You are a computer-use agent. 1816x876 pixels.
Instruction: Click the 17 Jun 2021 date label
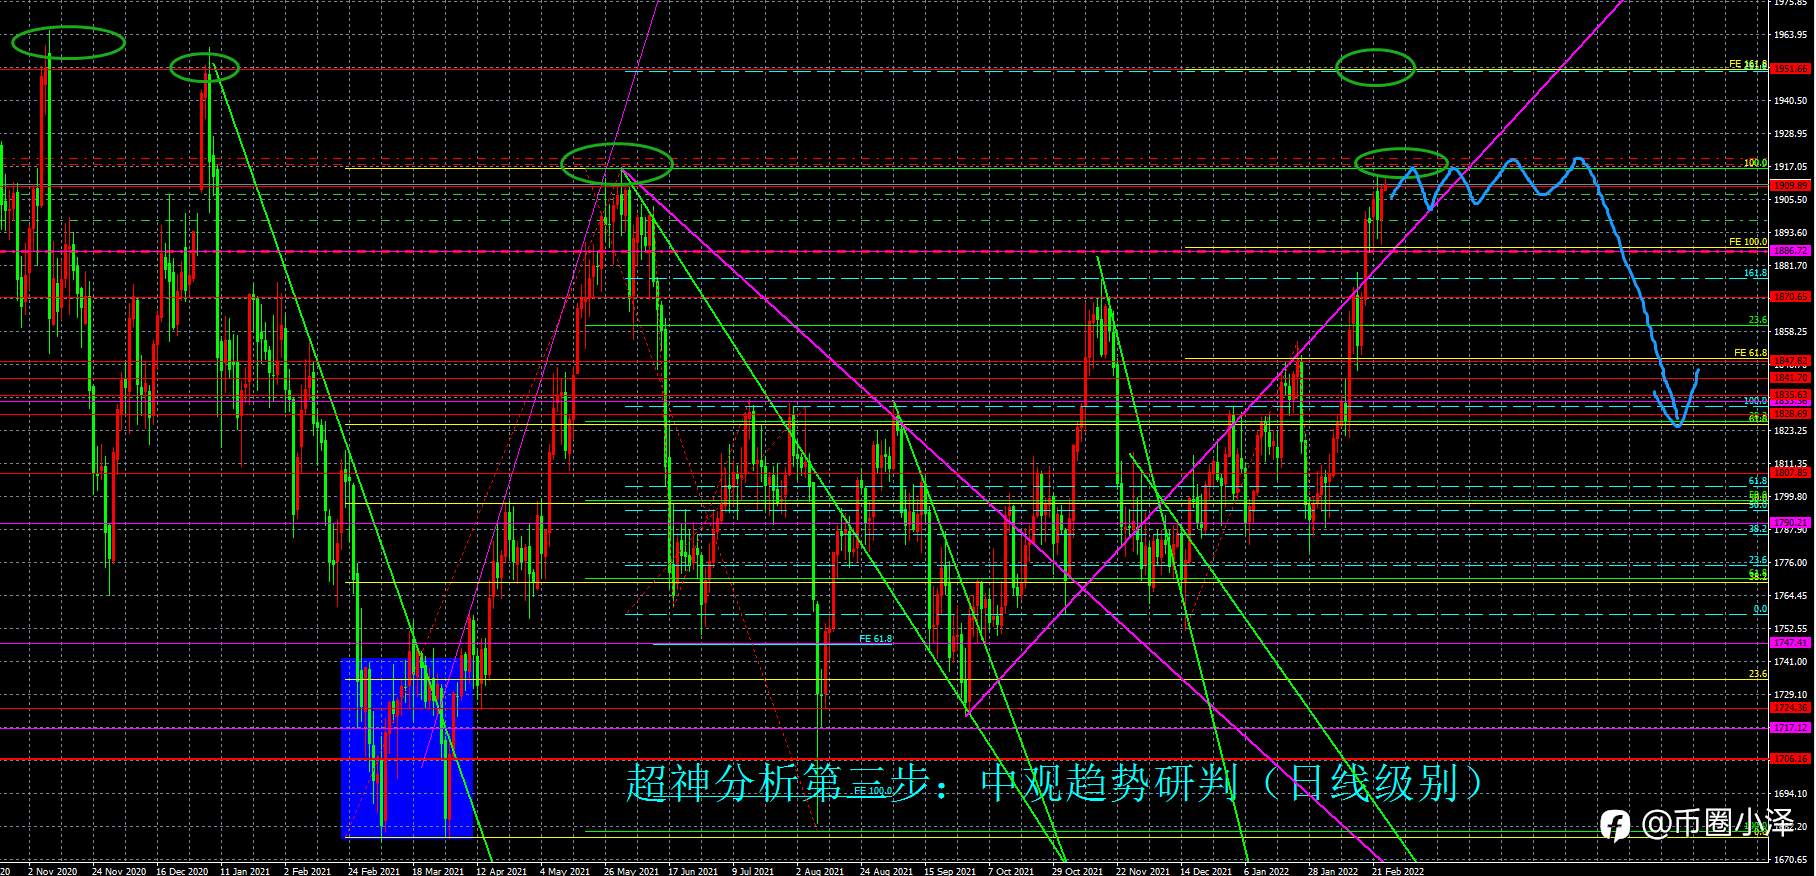tap(693, 871)
